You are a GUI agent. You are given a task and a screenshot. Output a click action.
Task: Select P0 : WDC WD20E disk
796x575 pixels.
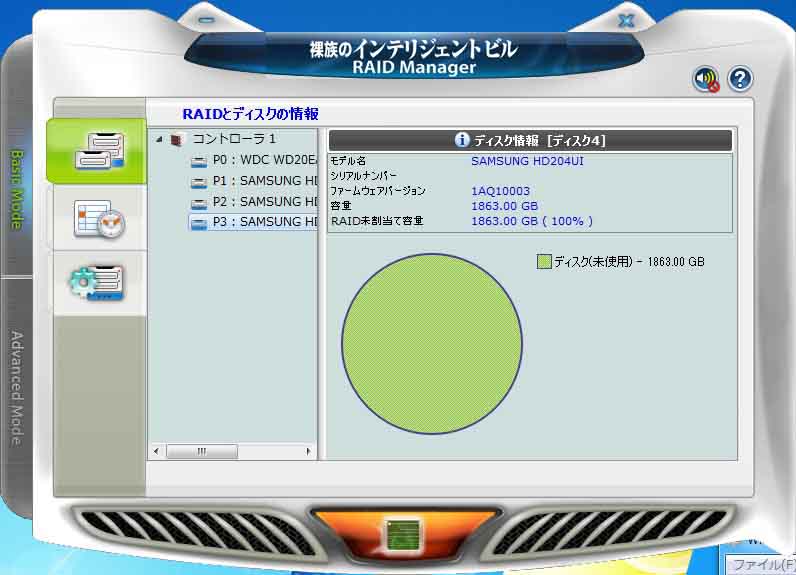click(264, 160)
